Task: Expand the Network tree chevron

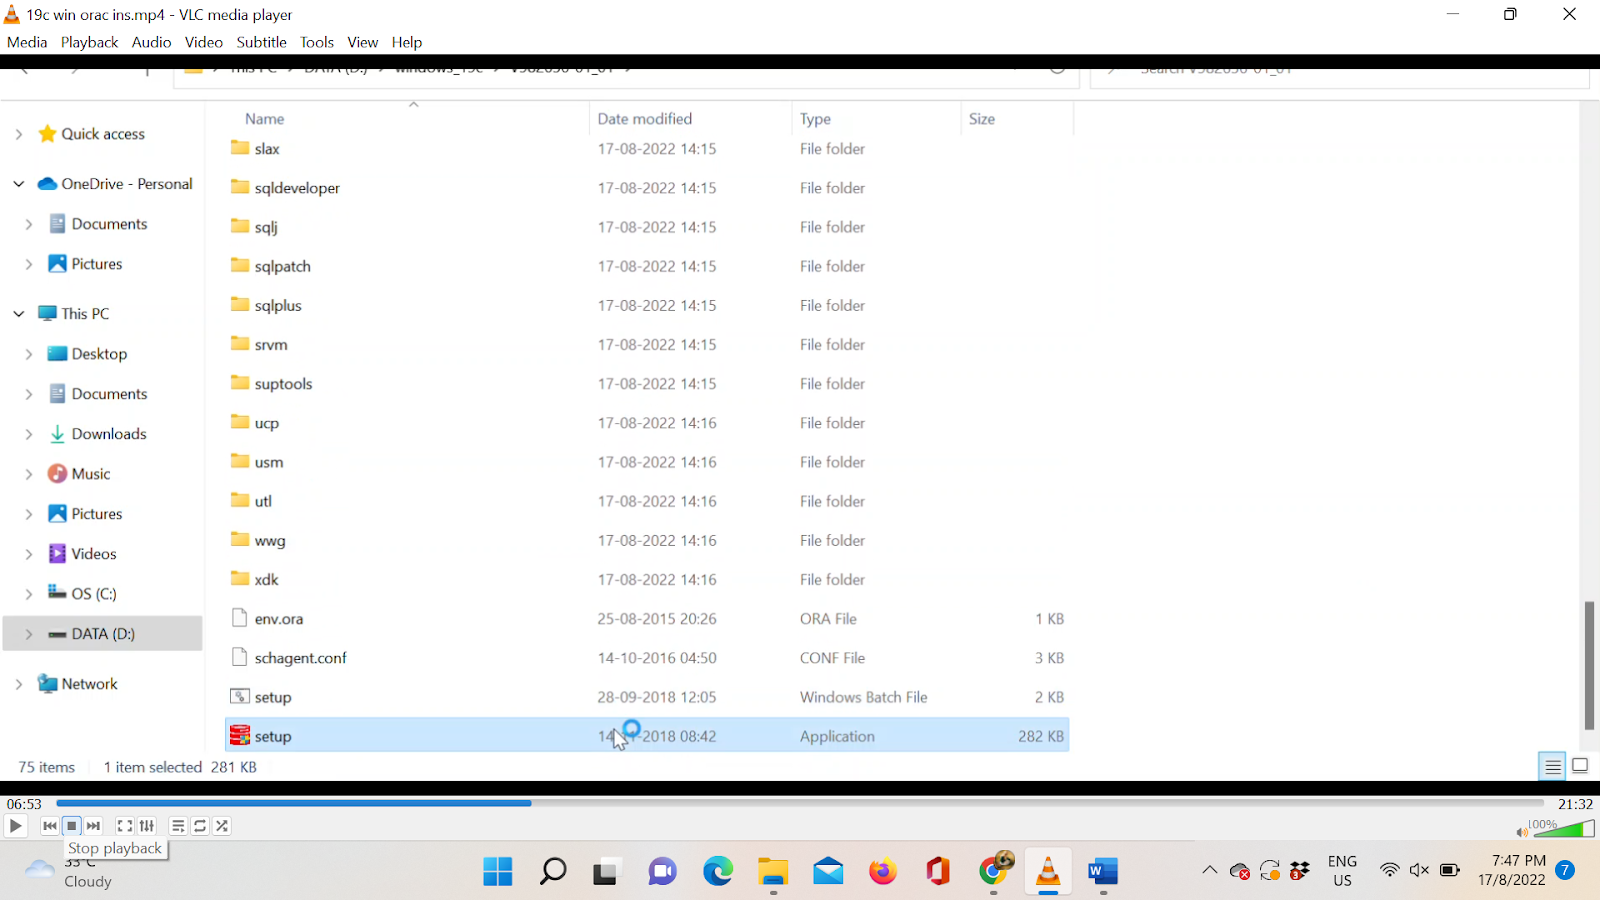Action: coord(19,684)
